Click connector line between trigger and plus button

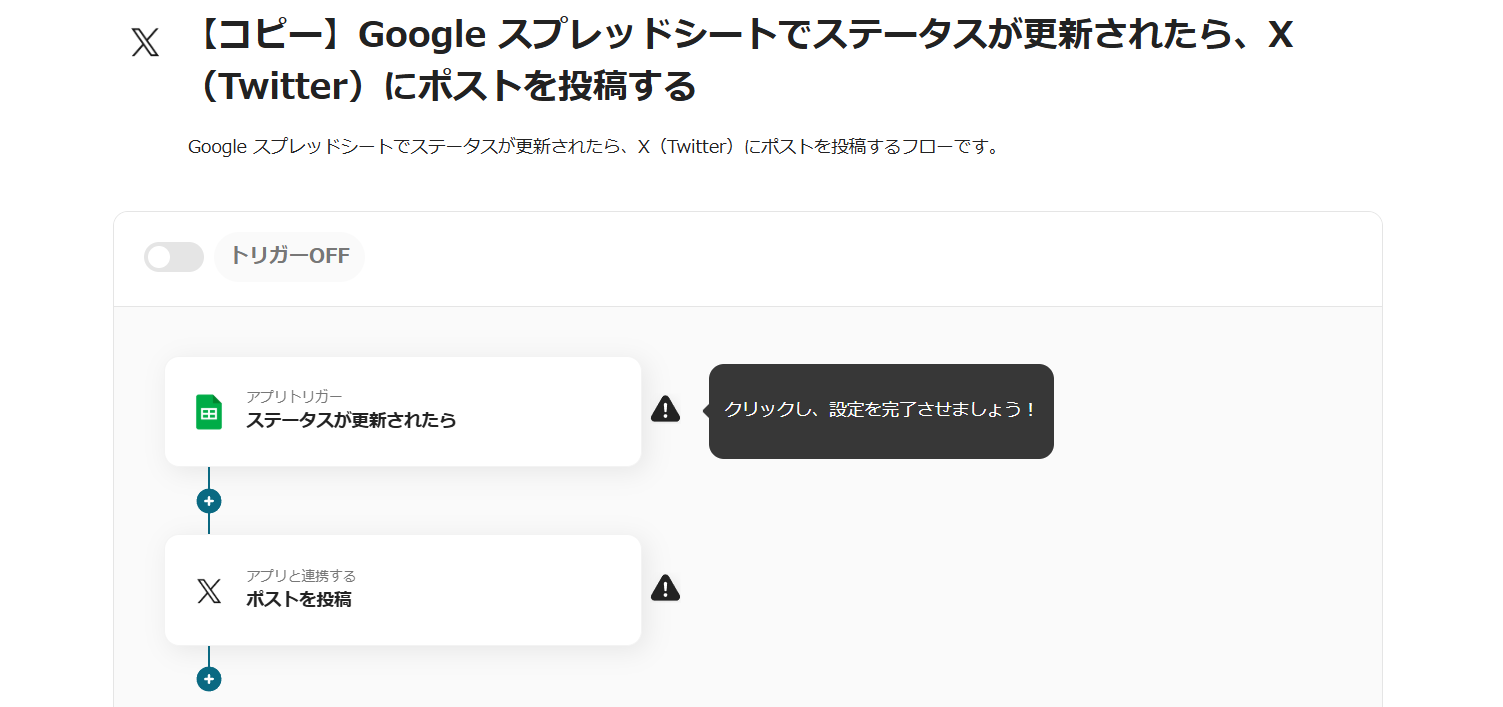pos(209,477)
